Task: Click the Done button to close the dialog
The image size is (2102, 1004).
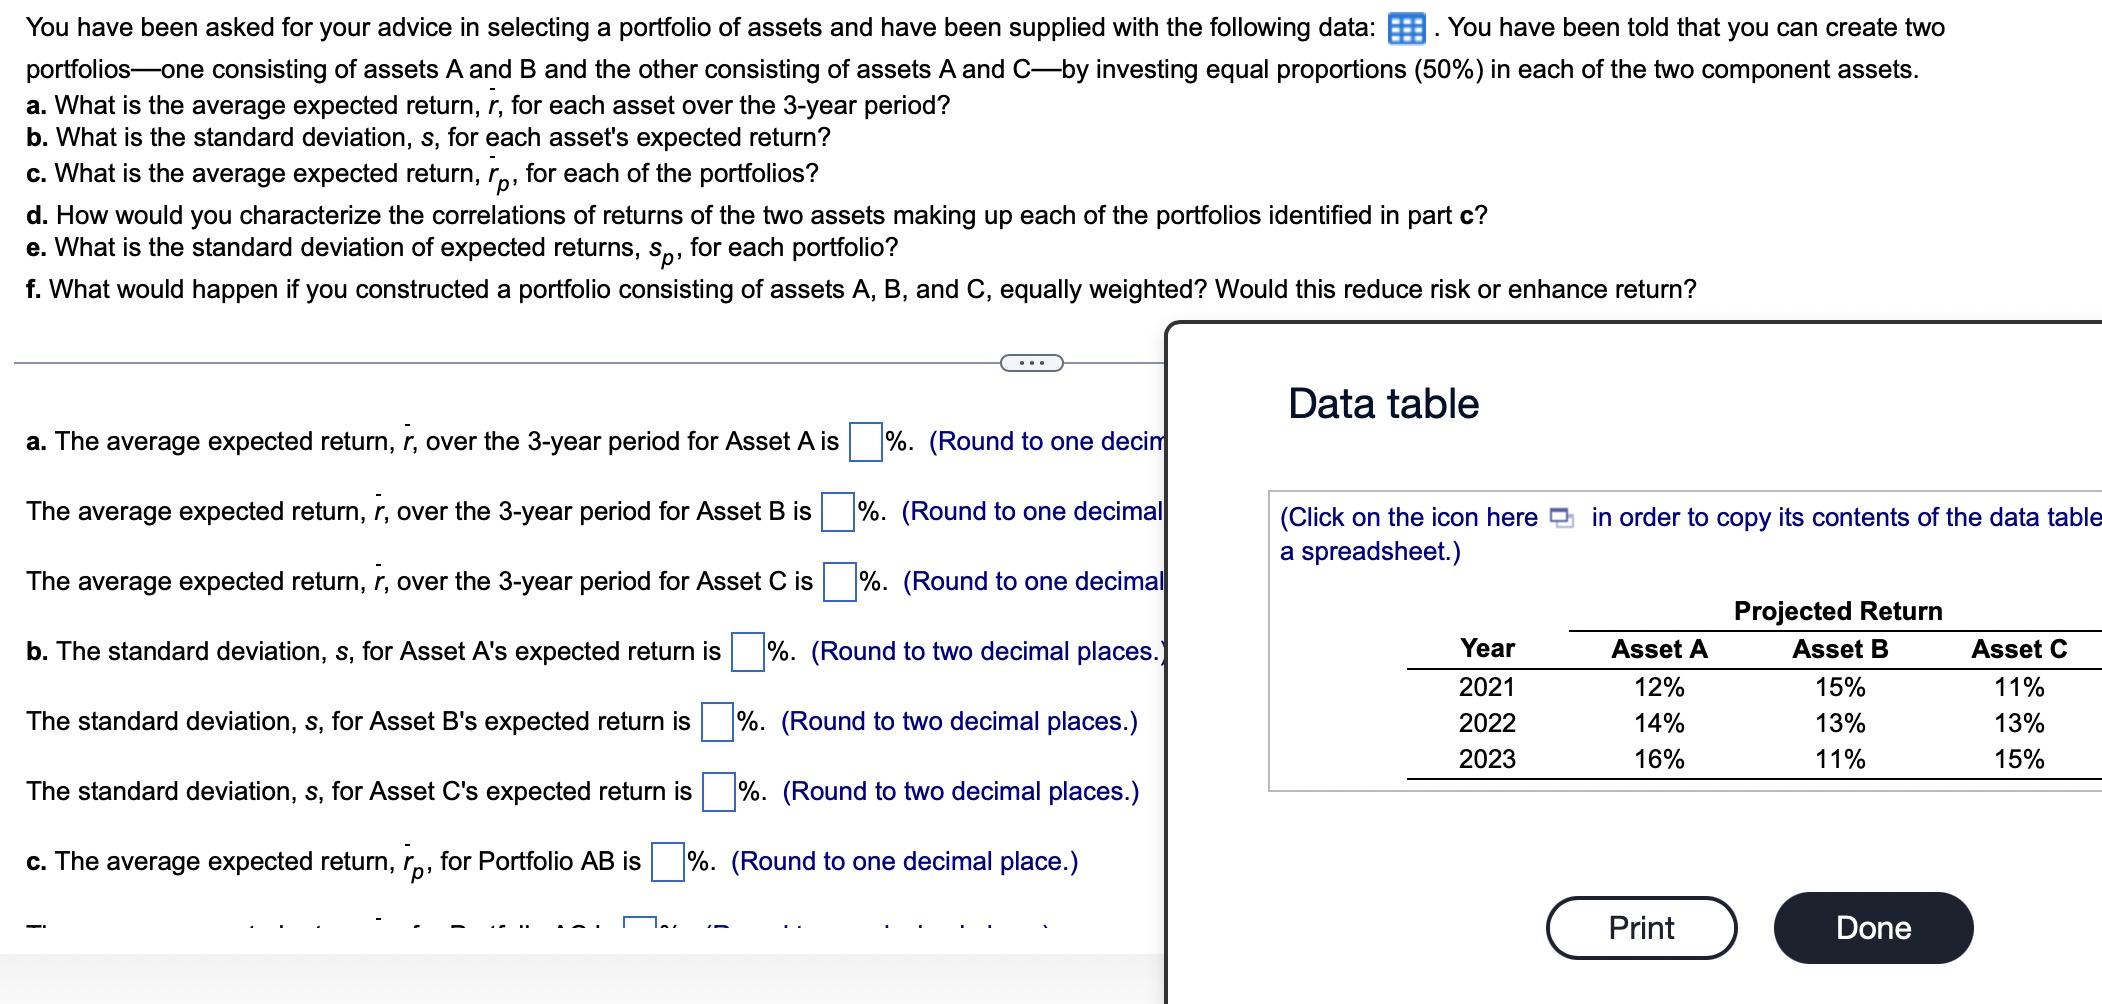Action: [x=1874, y=927]
